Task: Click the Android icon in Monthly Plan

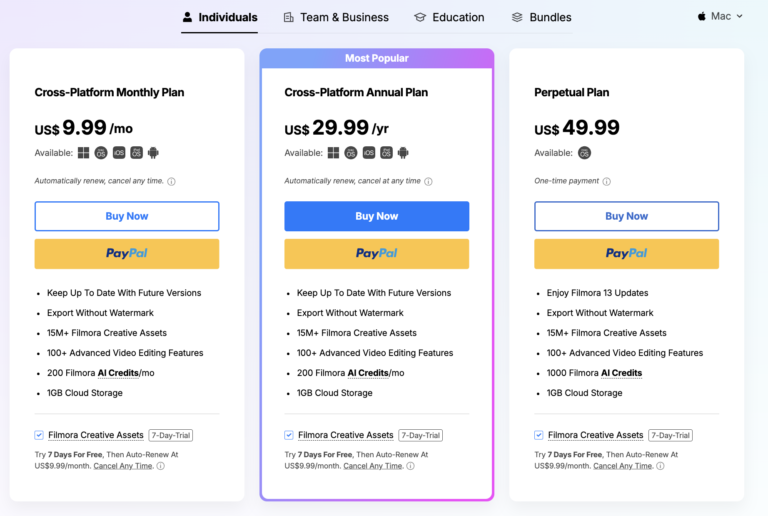Action: (153, 153)
